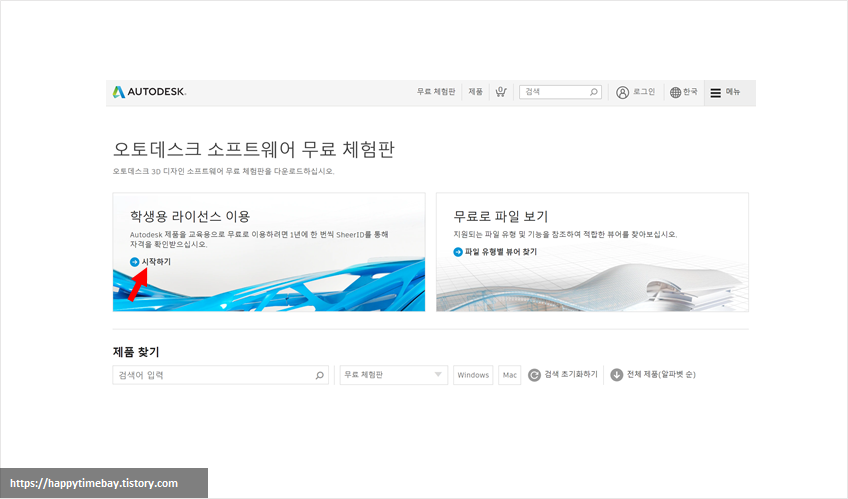
Task: Open the hamburger 메뉴 icon
Action: [x=716, y=93]
